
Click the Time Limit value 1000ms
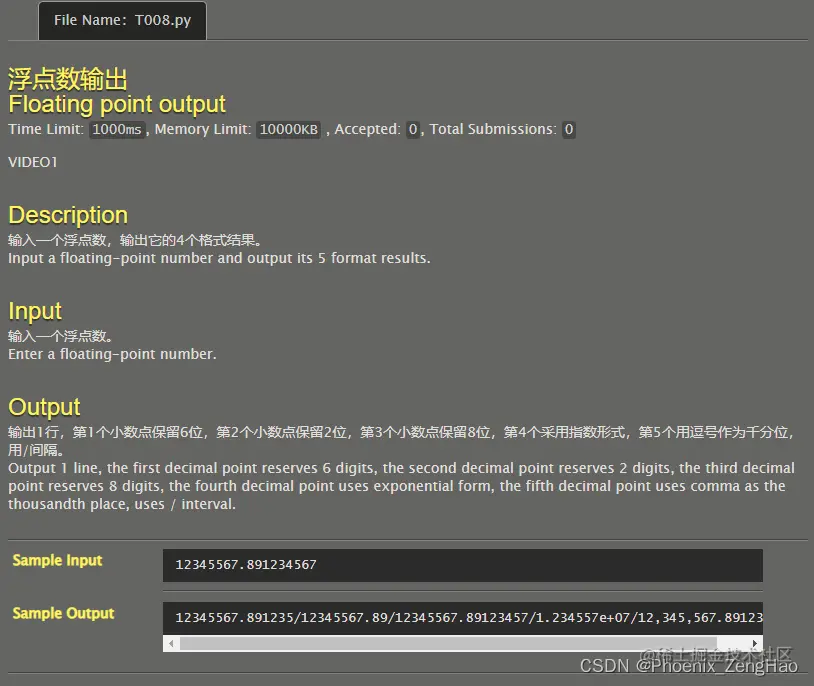pyautogui.click(x=117, y=129)
